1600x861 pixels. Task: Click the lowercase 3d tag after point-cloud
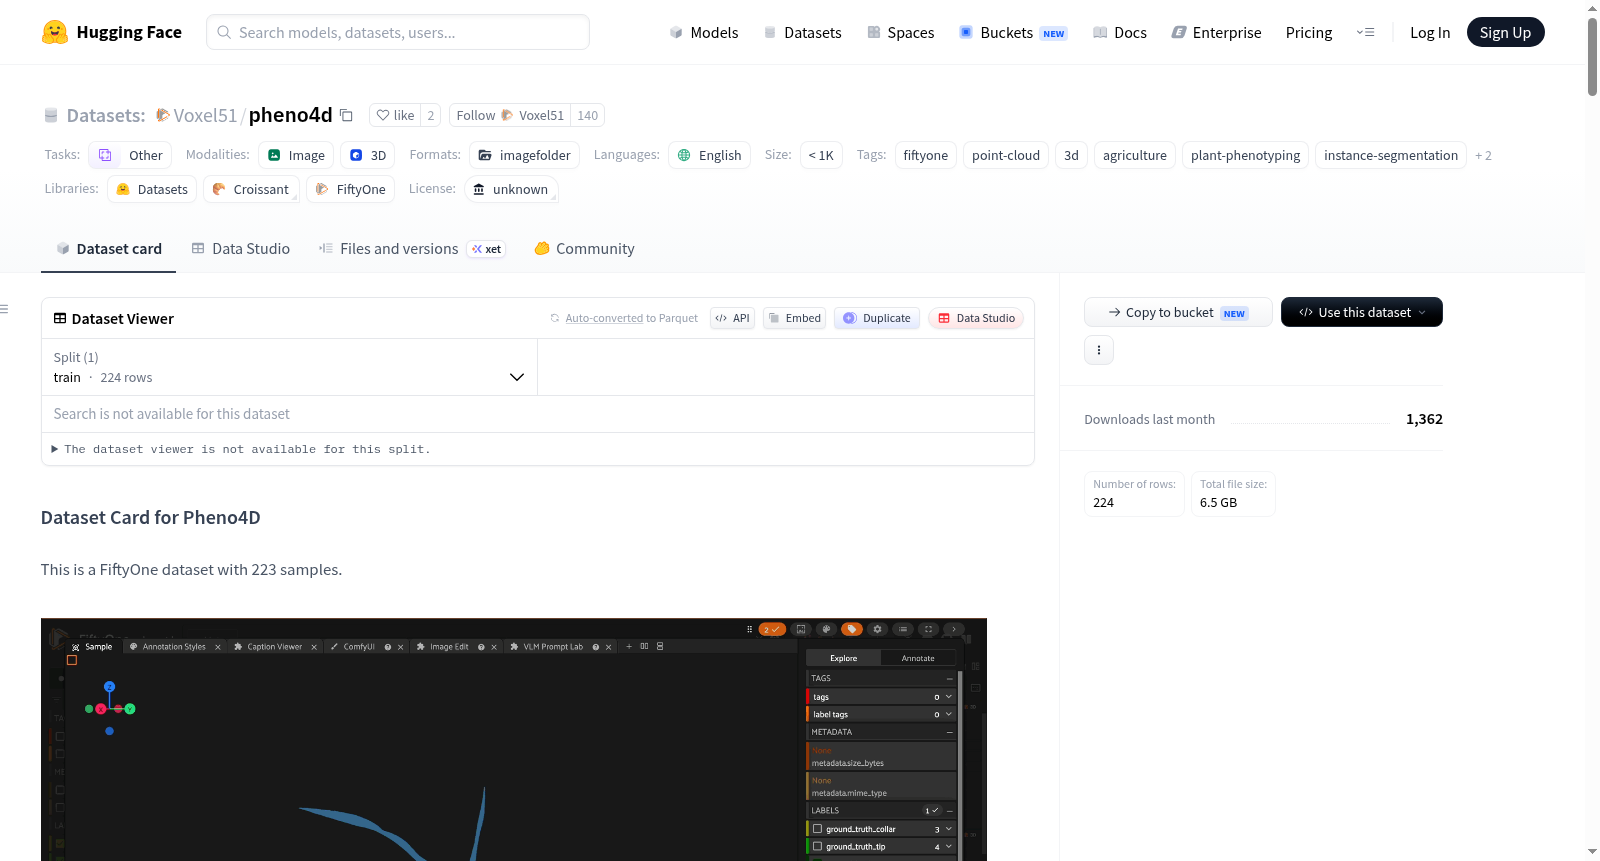point(1071,155)
